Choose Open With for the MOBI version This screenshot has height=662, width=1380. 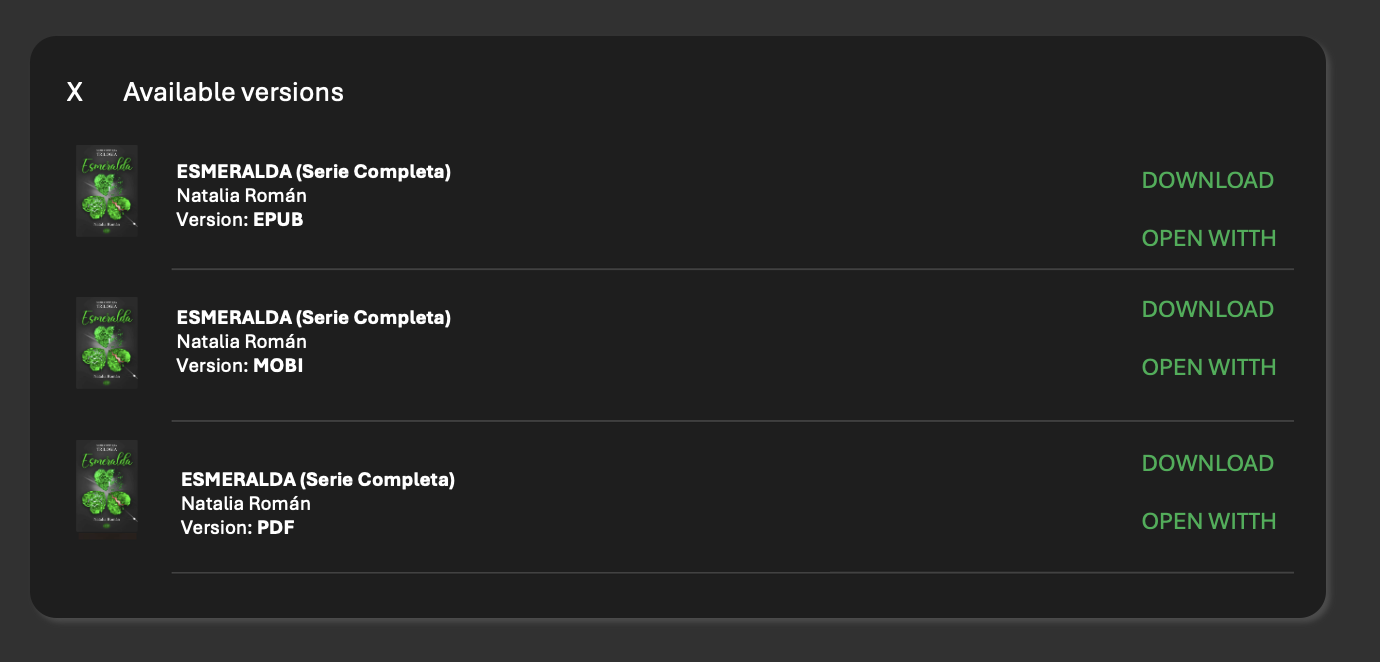1209,368
